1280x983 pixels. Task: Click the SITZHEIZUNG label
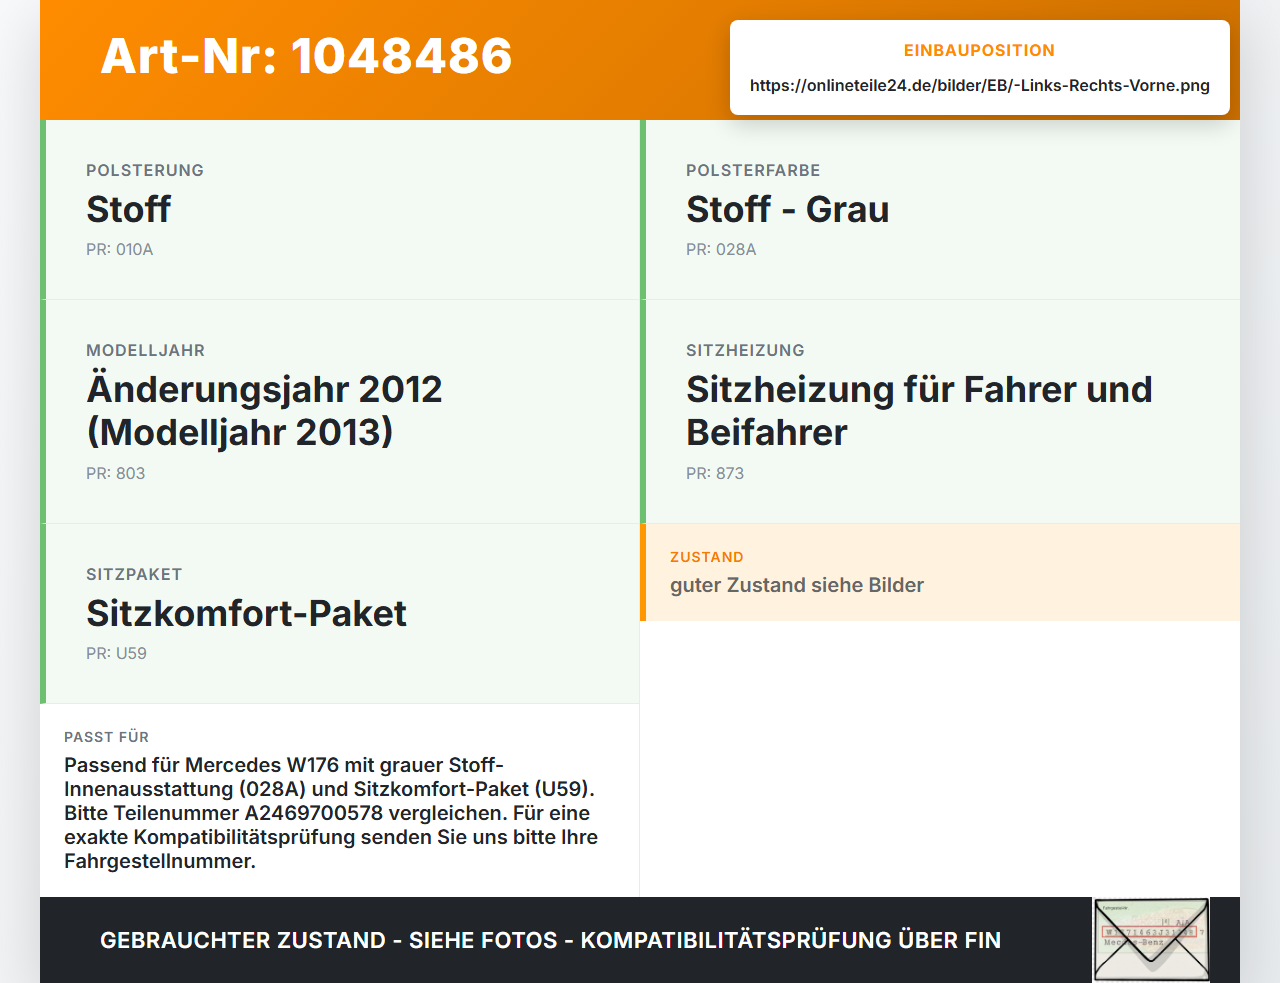[x=745, y=350]
